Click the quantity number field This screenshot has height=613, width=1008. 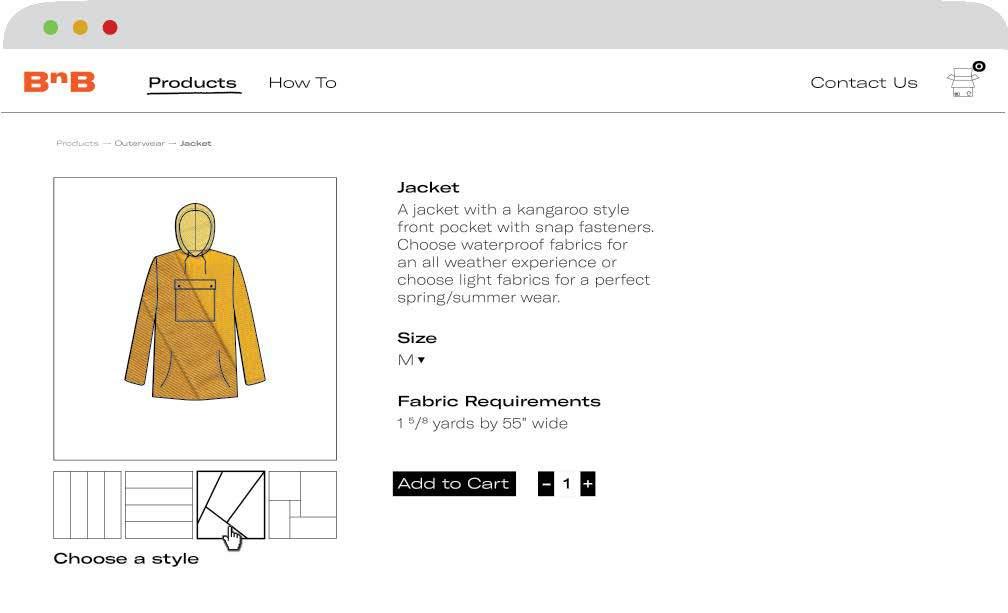coord(566,484)
